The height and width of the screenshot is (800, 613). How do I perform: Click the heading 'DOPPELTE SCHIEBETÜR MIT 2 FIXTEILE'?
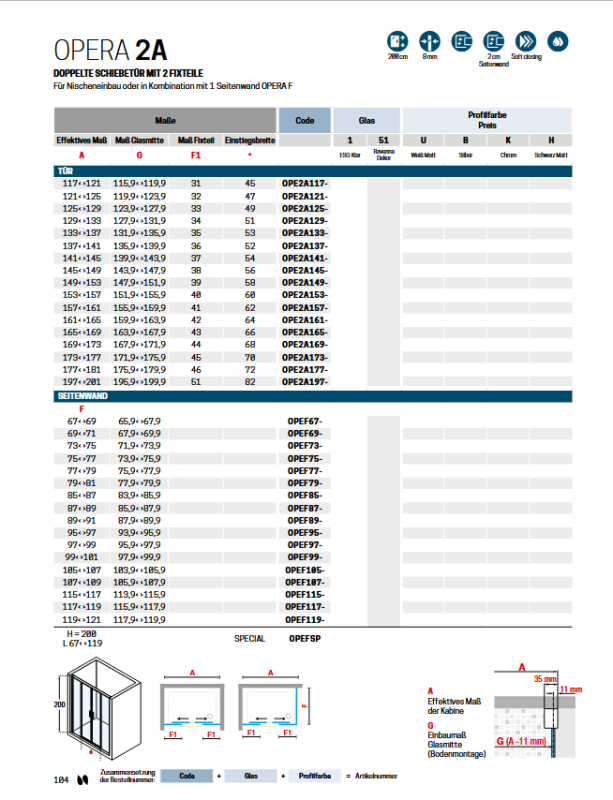[x=128, y=73]
